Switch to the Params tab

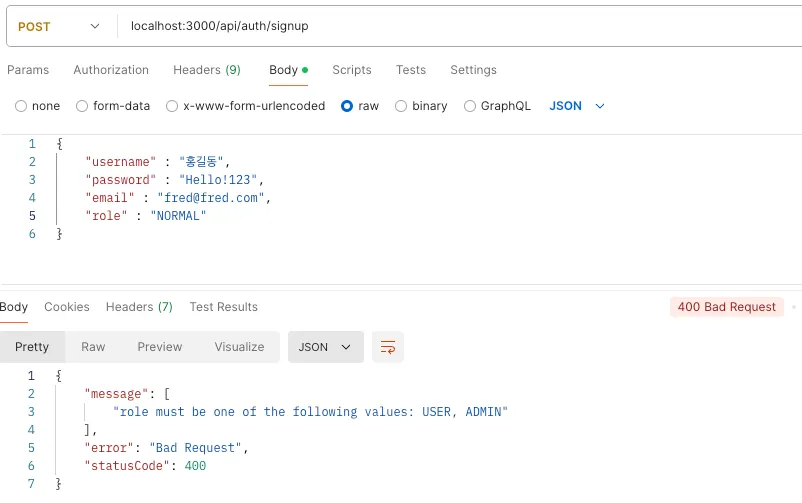(28, 70)
